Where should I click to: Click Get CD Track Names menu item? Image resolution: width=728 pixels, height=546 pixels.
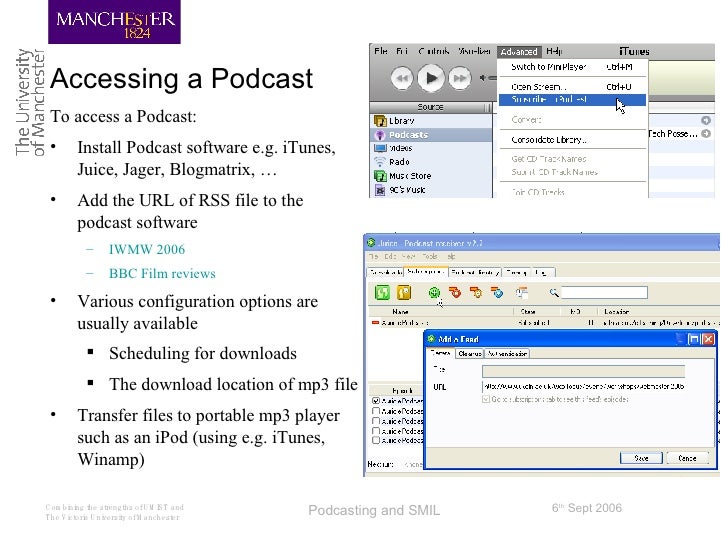pyautogui.click(x=572, y=159)
